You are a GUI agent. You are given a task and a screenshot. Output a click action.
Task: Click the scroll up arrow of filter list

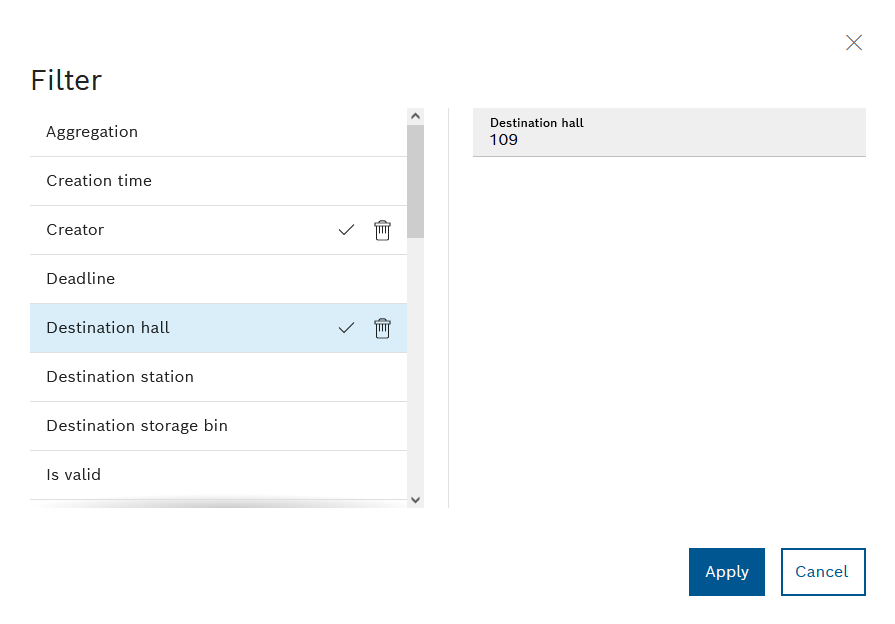click(416, 116)
